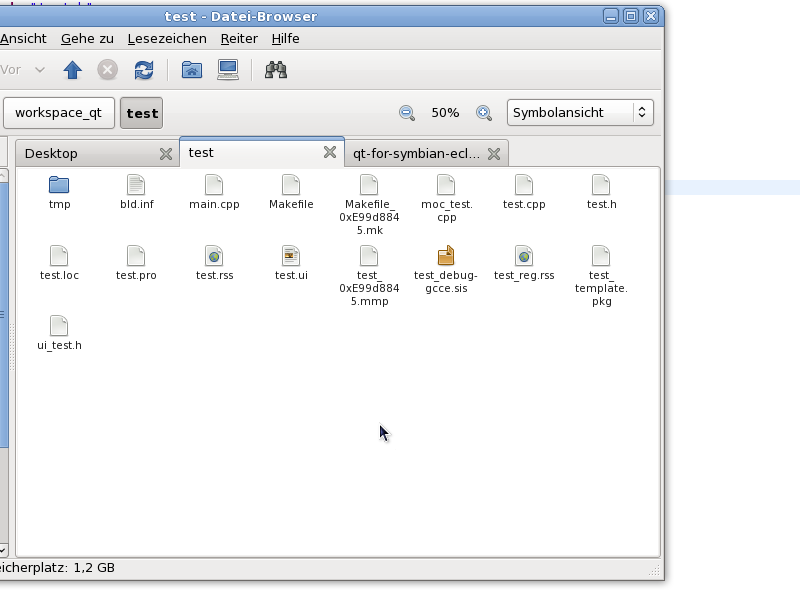Open the Gehe zu menu
800x600 pixels.
tap(87, 39)
